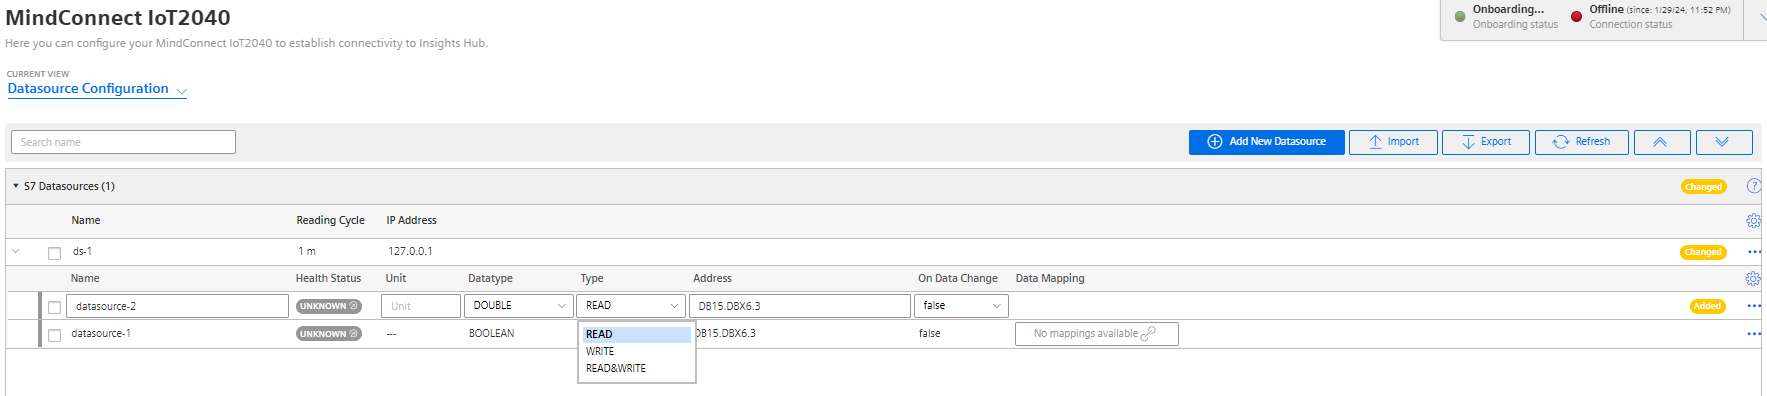Open help for S7 Datasources
1767x396 pixels.
click(x=1753, y=186)
